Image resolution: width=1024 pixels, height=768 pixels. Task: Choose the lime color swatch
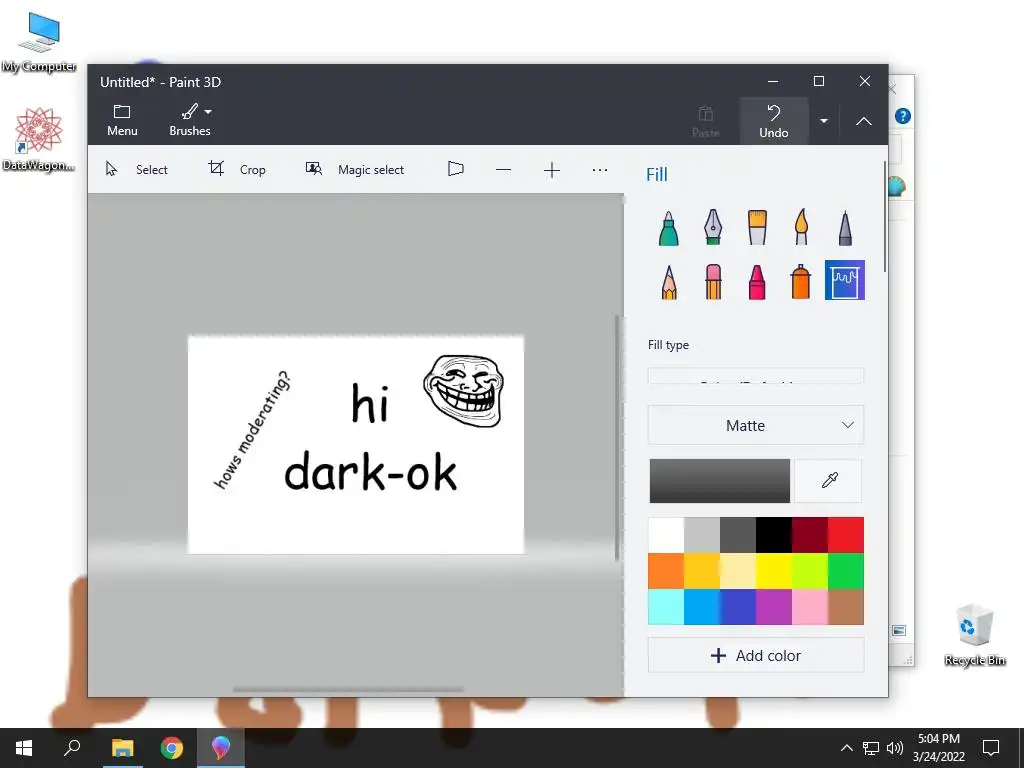pos(810,571)
